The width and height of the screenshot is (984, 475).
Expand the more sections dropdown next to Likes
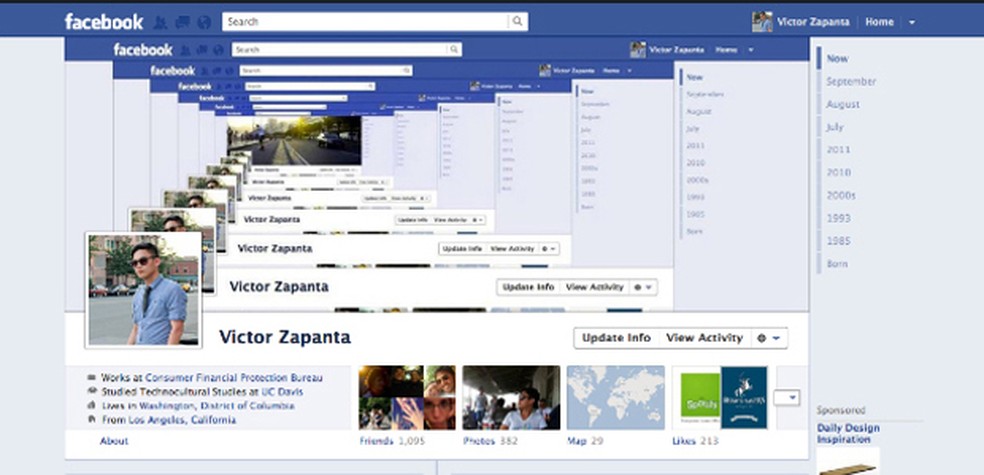[x=787, y=397]
